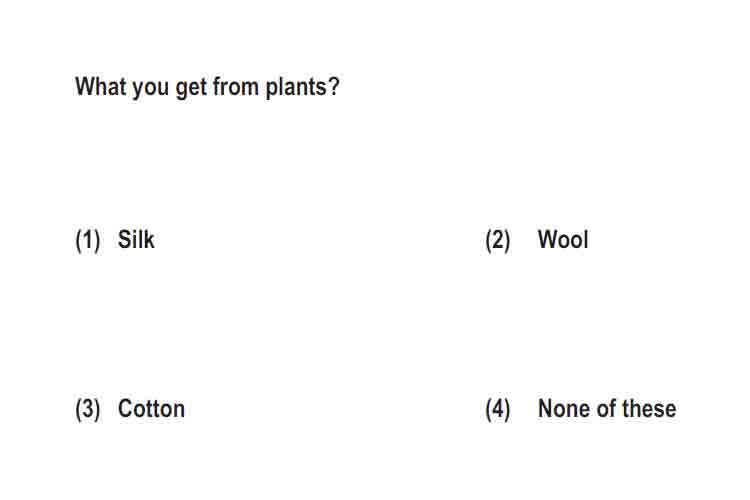Tap the (4) option marker
Image resolution: width=750 pixels, height=500 pixels.
coord(498,410)
